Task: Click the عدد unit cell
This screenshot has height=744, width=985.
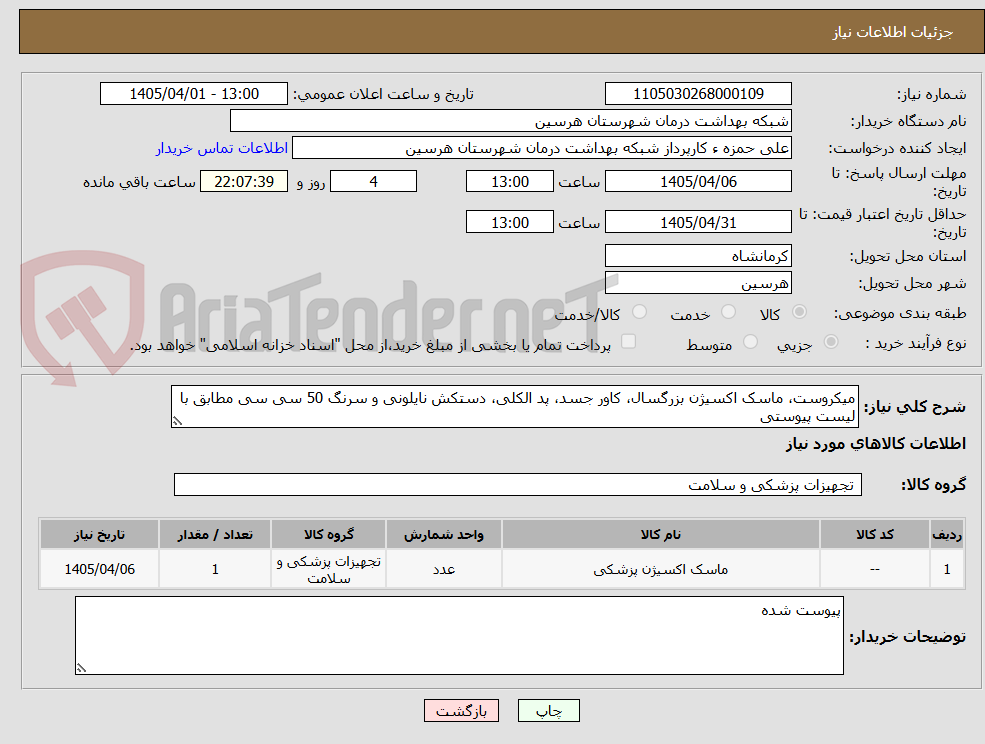Action: pos(444,569)
